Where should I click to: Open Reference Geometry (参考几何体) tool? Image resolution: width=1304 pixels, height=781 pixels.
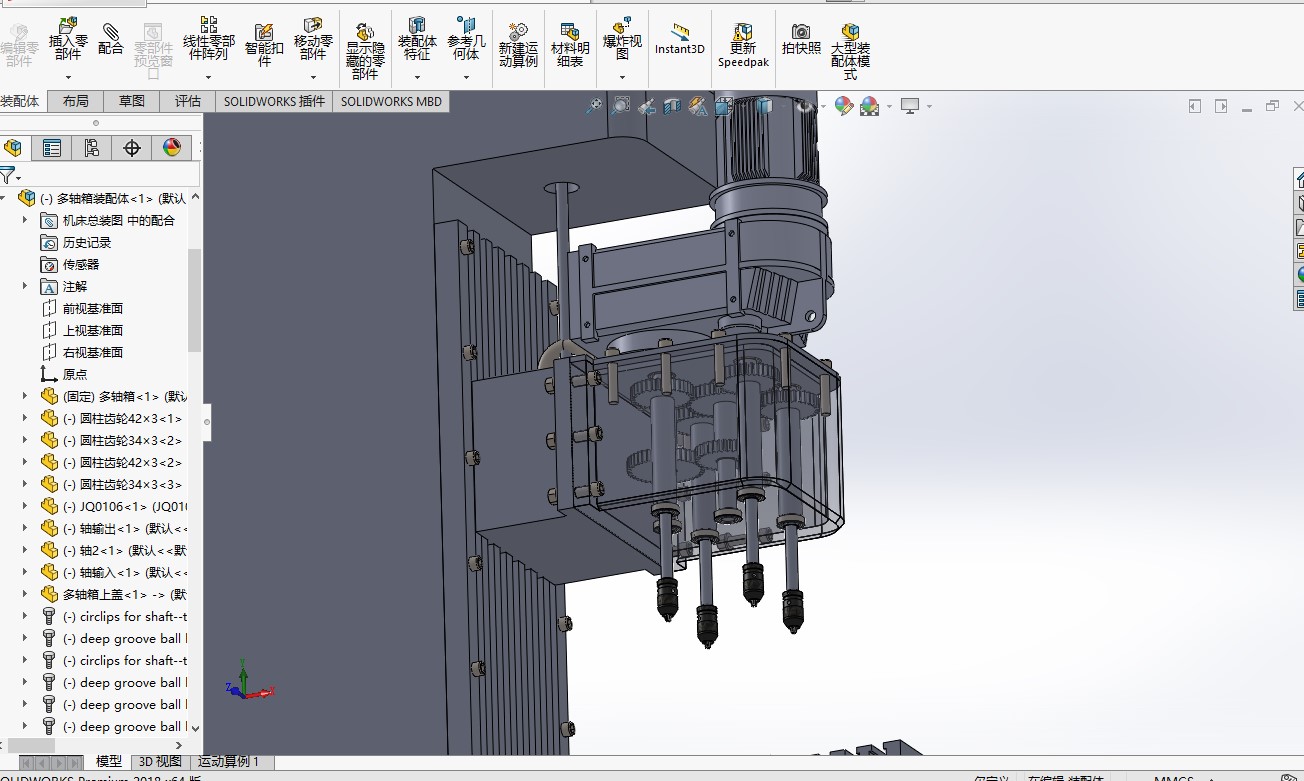[466, 40]
